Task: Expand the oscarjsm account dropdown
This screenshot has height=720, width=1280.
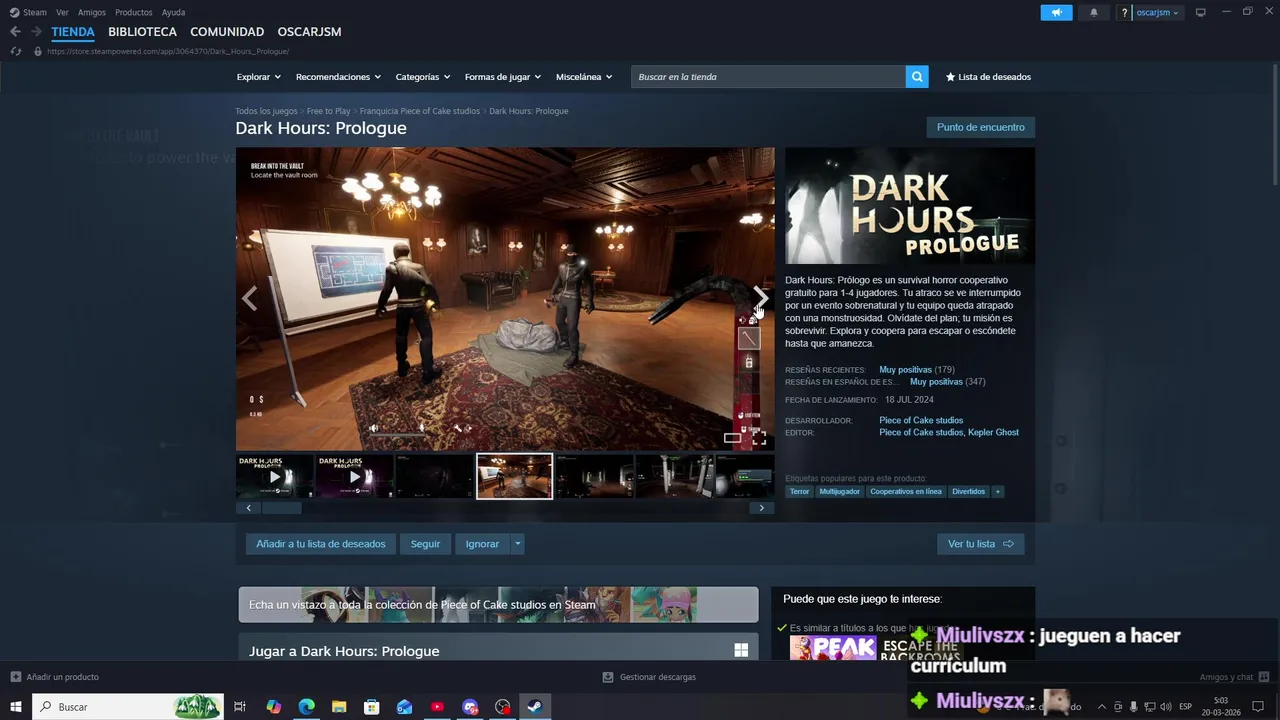Action: (x=1158, y=13)
